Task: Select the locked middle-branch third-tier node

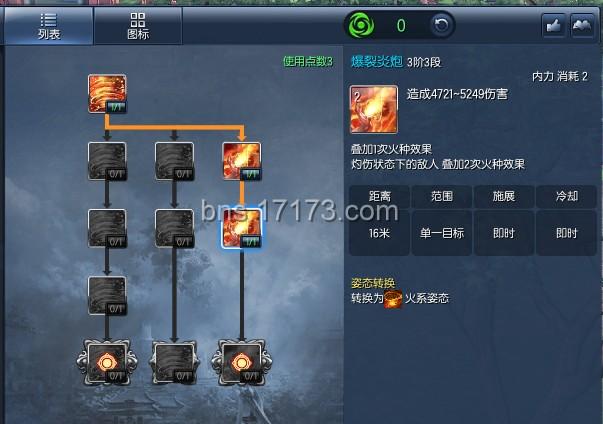Action: pyautogui.click(x=174, y=228)
